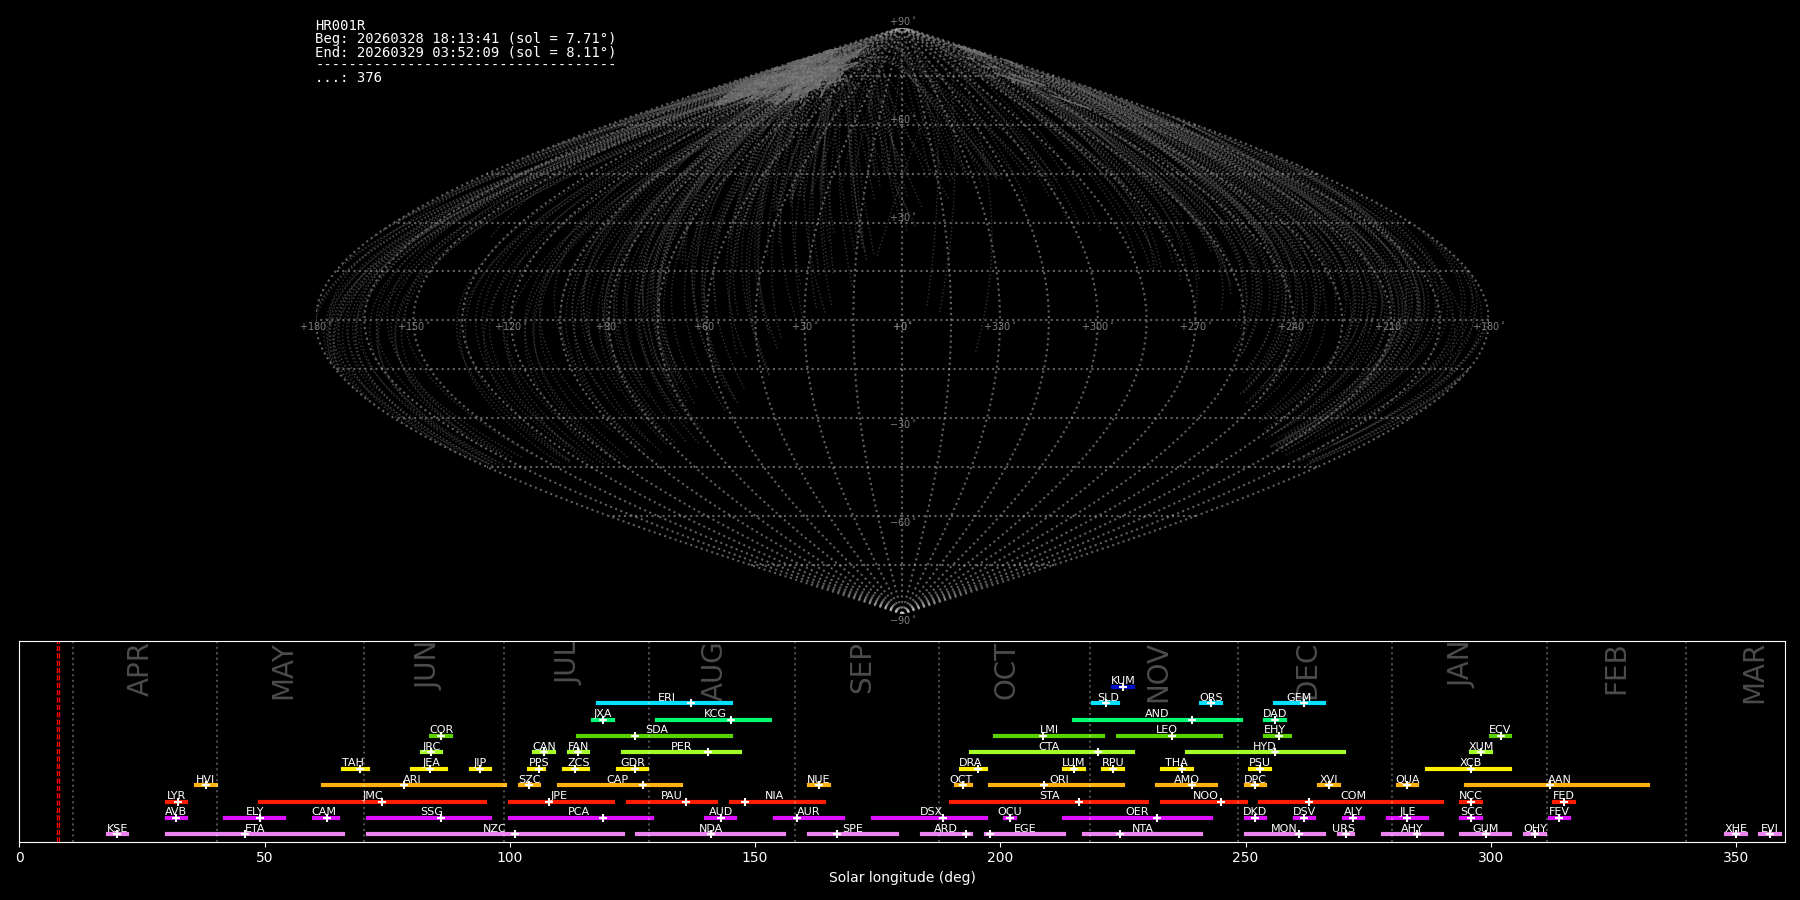Select the 'Beg: 20260328 18:13:41' line
Image resolution: width=1800 pixels, height=900 pixels.
click(466, 39)
